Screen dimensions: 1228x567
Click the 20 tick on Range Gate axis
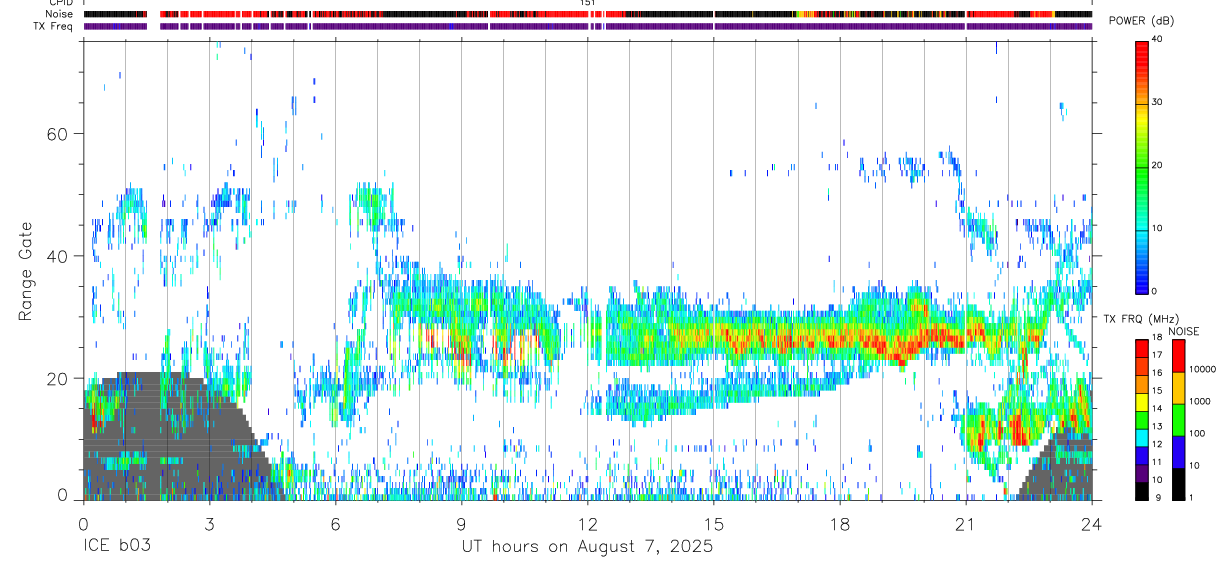pos(59,378)
